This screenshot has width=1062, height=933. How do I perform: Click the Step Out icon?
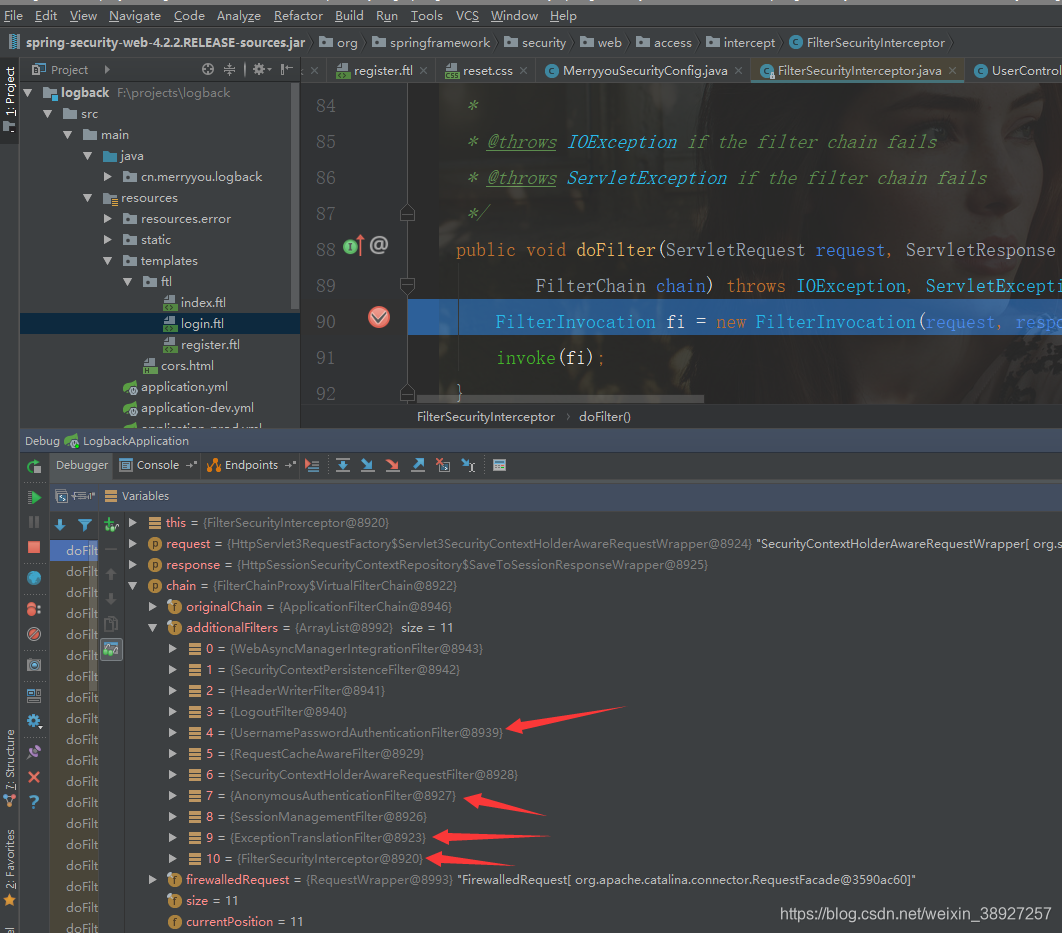[x=418, y=465]
